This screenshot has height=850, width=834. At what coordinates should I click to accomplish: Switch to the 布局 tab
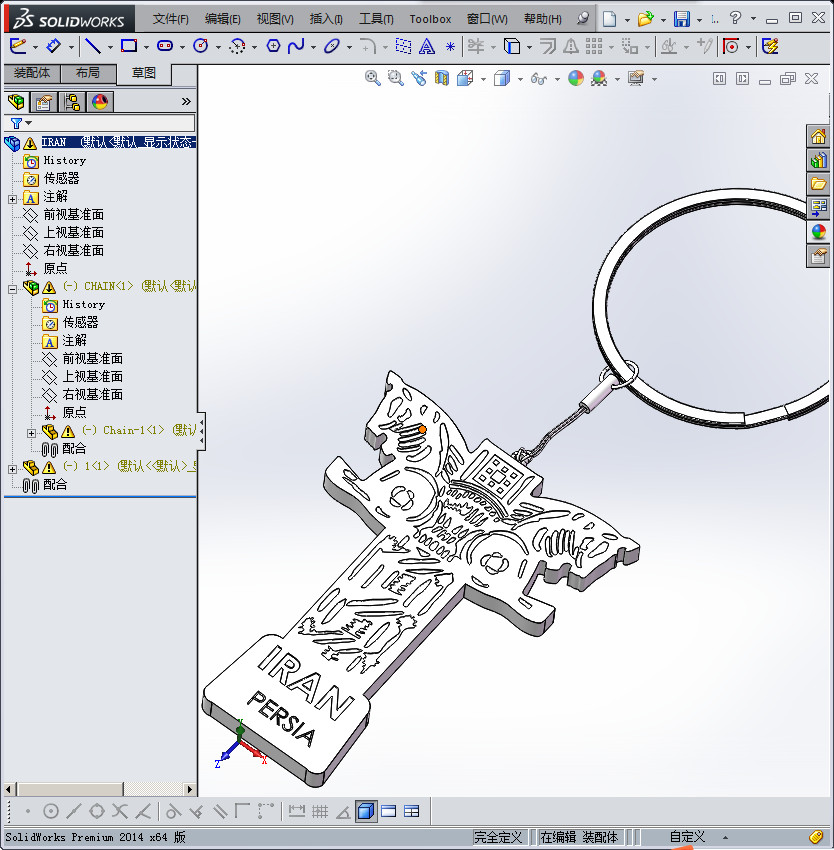click(88, 73)
